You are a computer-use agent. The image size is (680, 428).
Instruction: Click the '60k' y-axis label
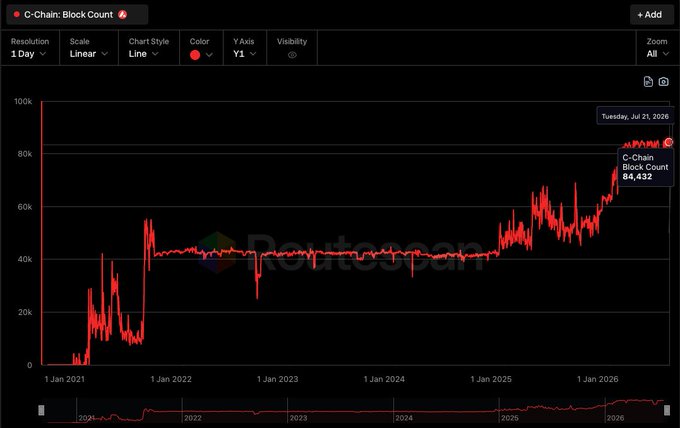(x=25, y=207)
